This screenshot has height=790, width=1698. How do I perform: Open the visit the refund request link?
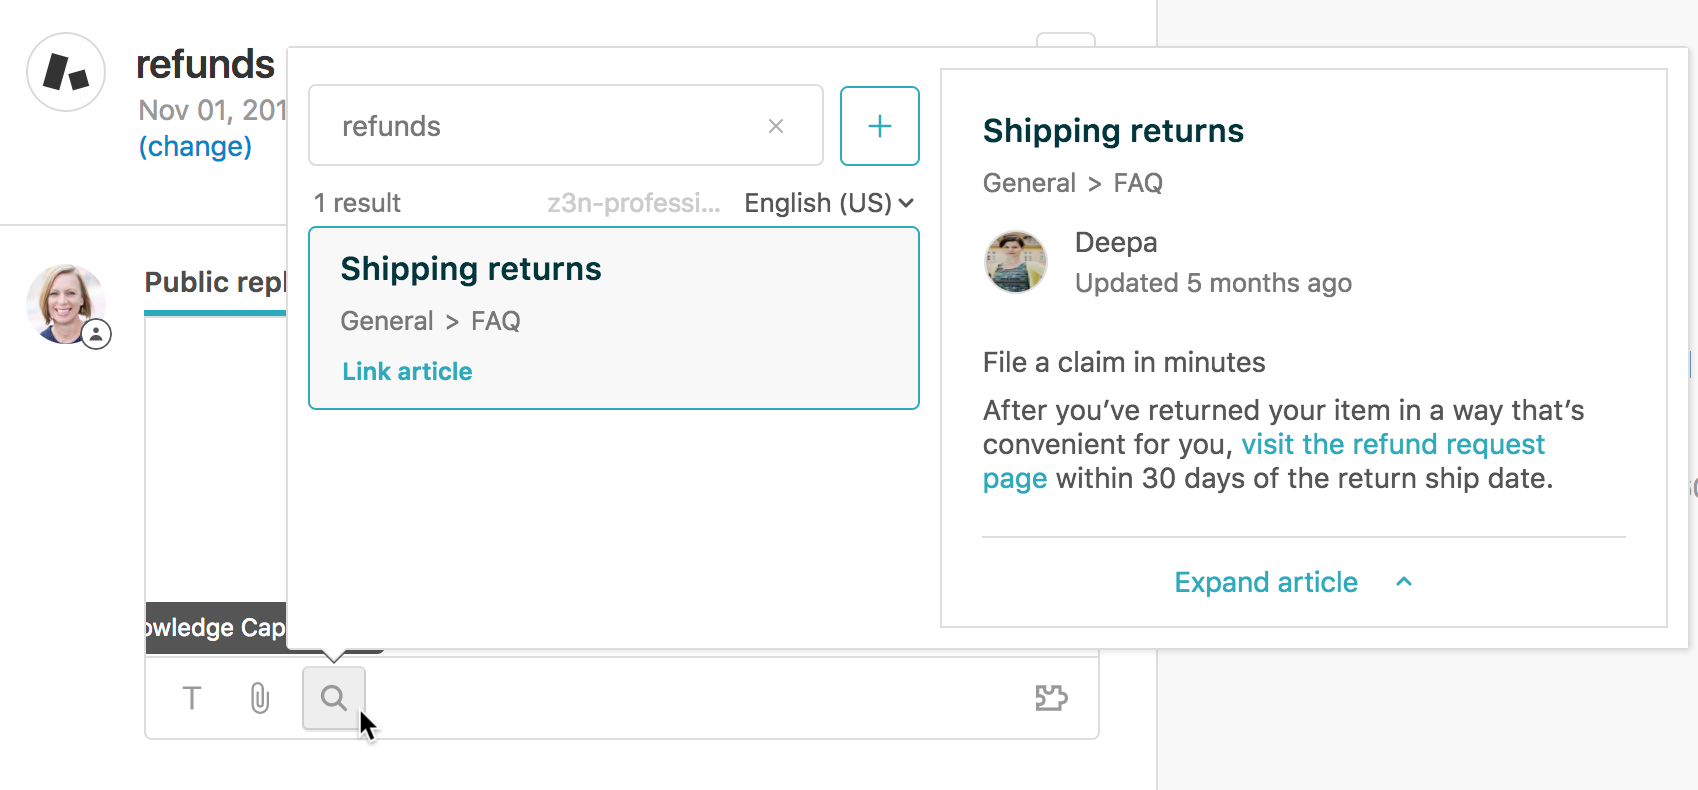pos(1392,444)
